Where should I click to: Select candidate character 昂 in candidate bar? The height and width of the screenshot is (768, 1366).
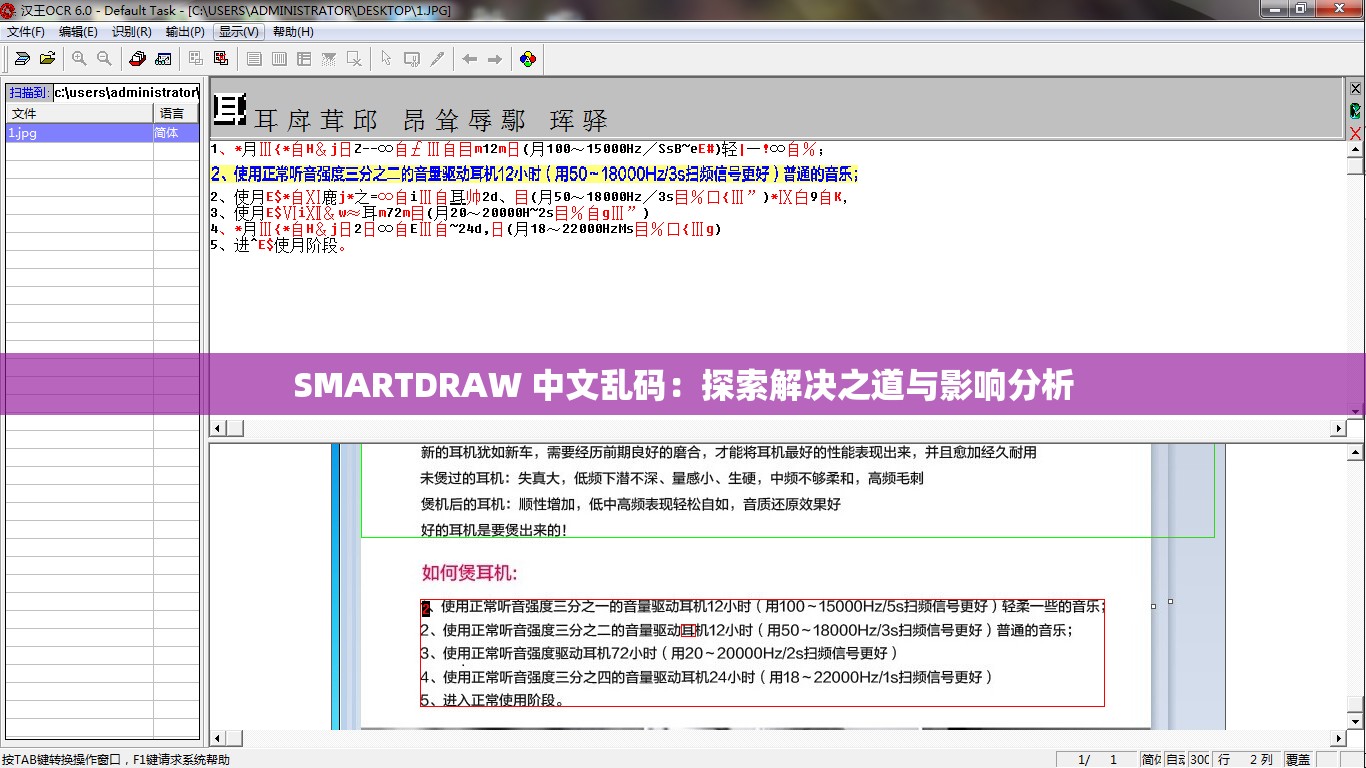pyautogui.click(x=415, y=121)
